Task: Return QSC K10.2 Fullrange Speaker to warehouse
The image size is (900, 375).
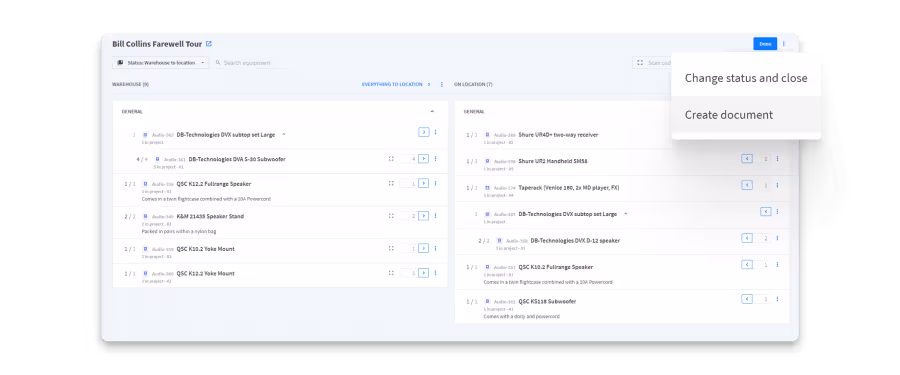Action: 747,265
